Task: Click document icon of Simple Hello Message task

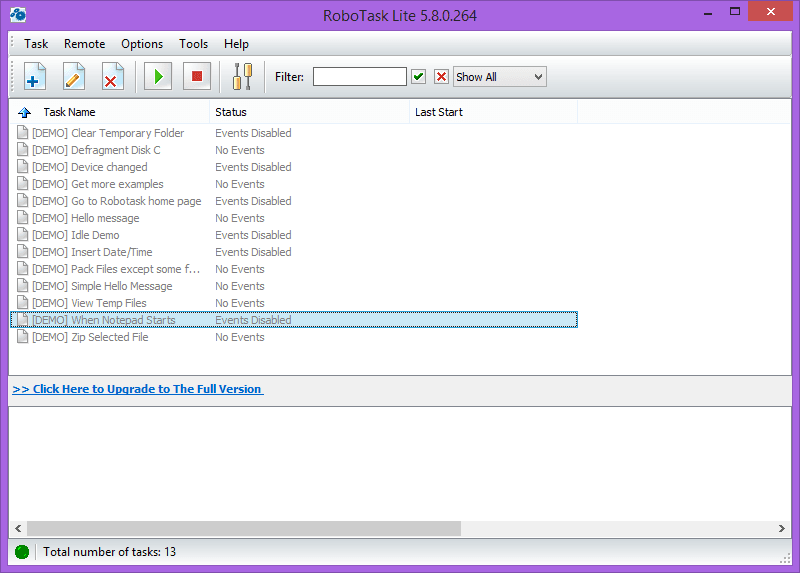Action: coord(22,286)
